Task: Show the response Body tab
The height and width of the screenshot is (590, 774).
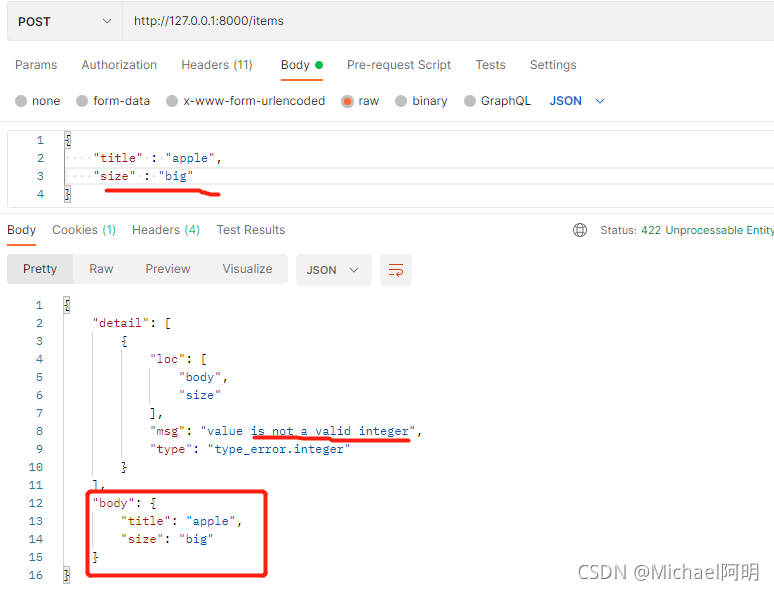Action: 21,230
